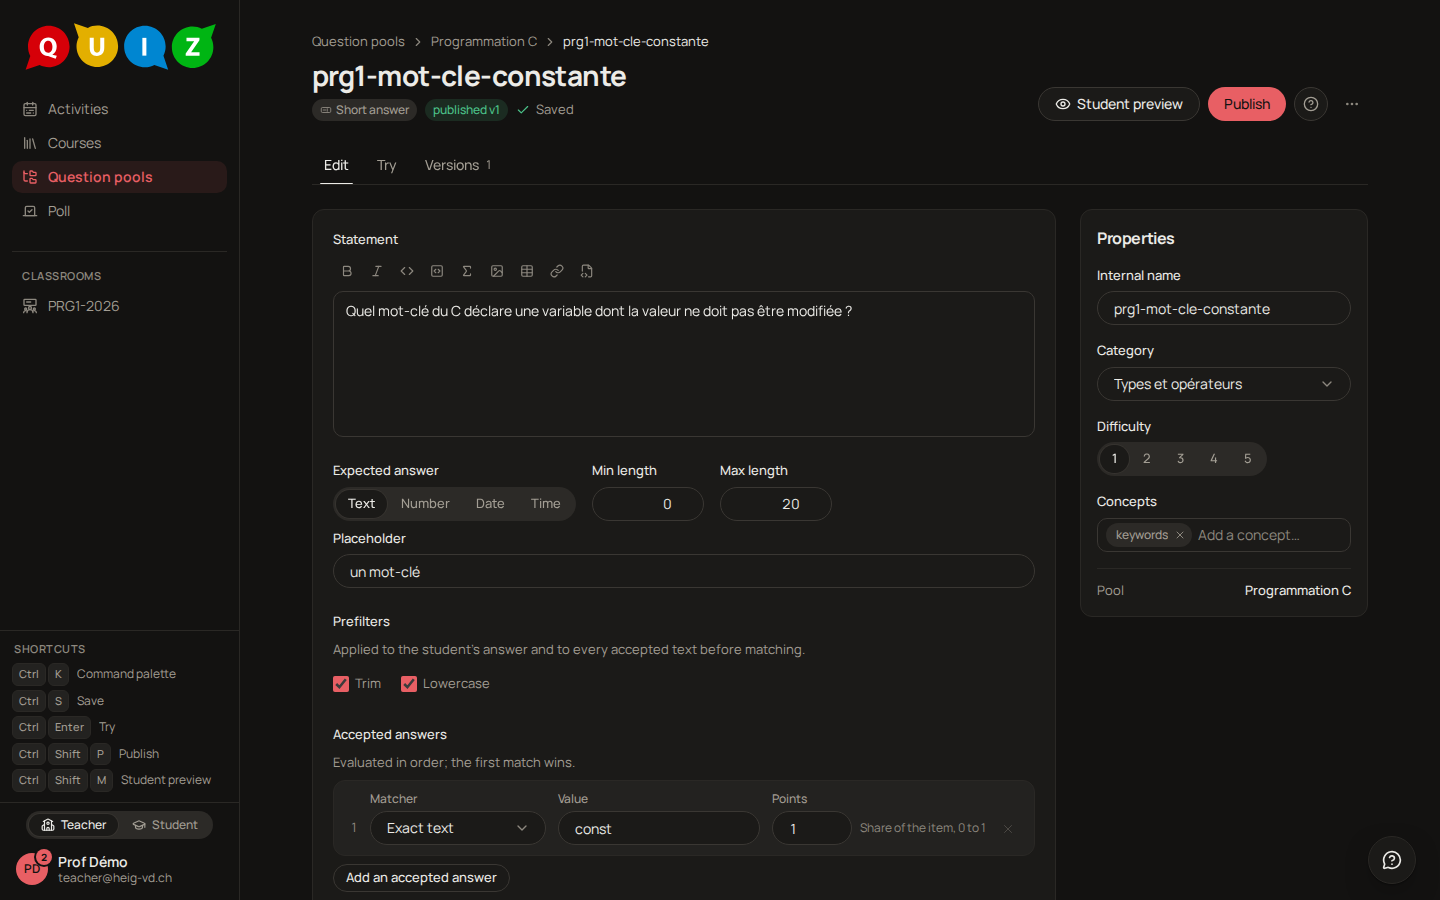This screenshot has width=1440, height=900.
Task: Navigate to 'Programmation C' breadcrumb
Action: click(x=484, y=42)
